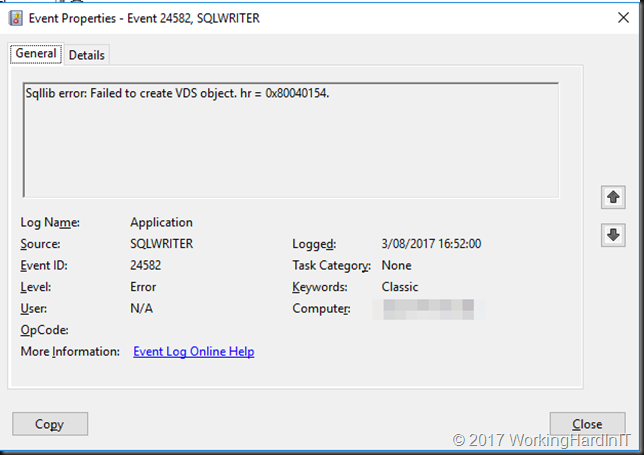Click the Task Category value None
The height and width of the screenshot is (455, 644).
pyautogui.click(x=396, y=265)
